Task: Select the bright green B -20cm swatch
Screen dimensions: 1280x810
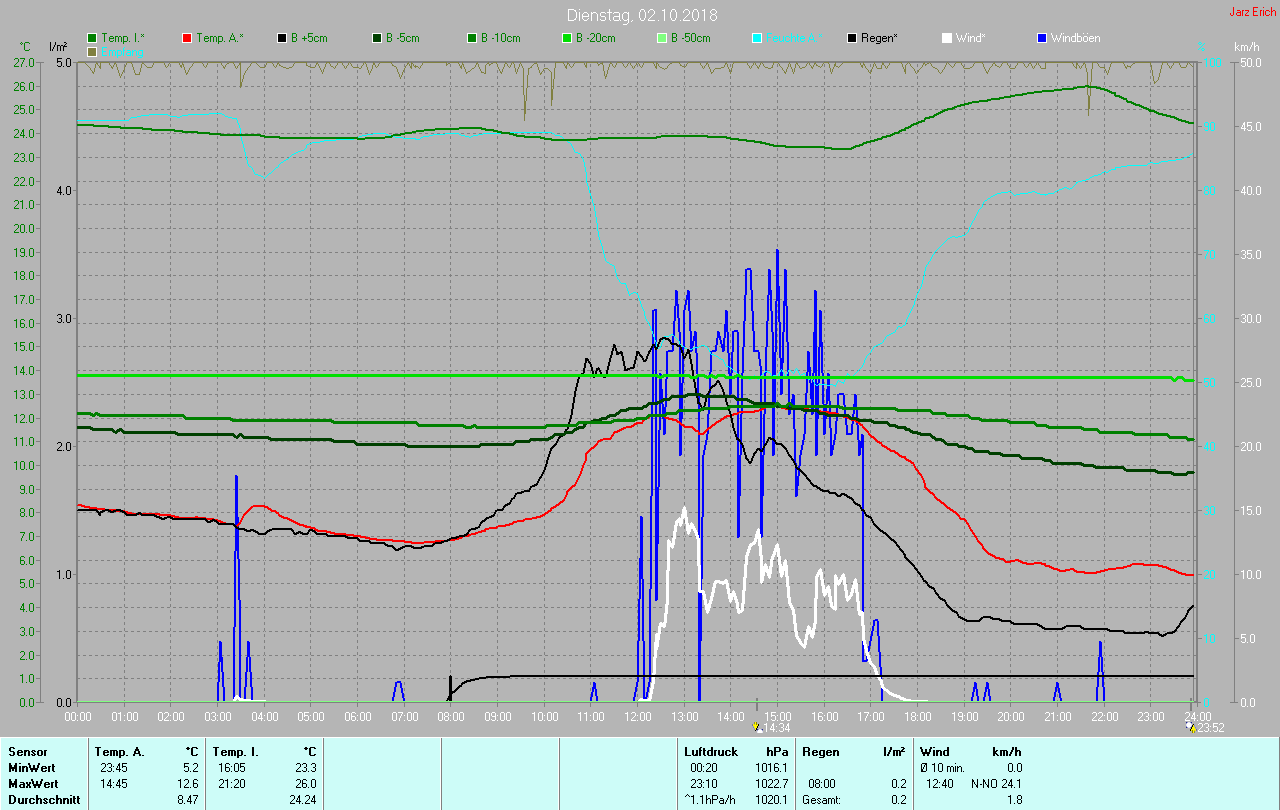Action: point(566,38)
